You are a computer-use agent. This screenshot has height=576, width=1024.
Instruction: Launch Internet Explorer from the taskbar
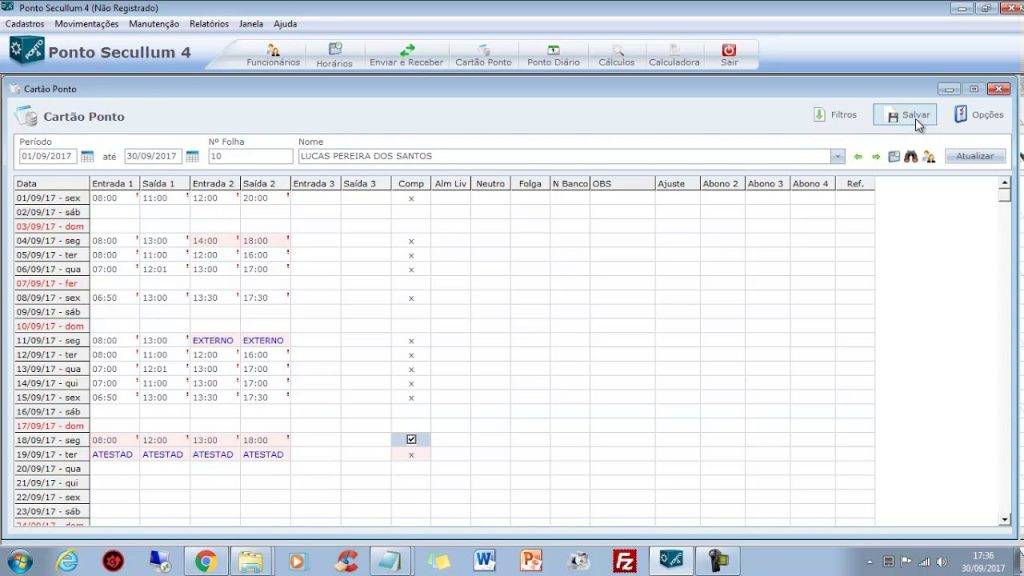tap(67, 561)
